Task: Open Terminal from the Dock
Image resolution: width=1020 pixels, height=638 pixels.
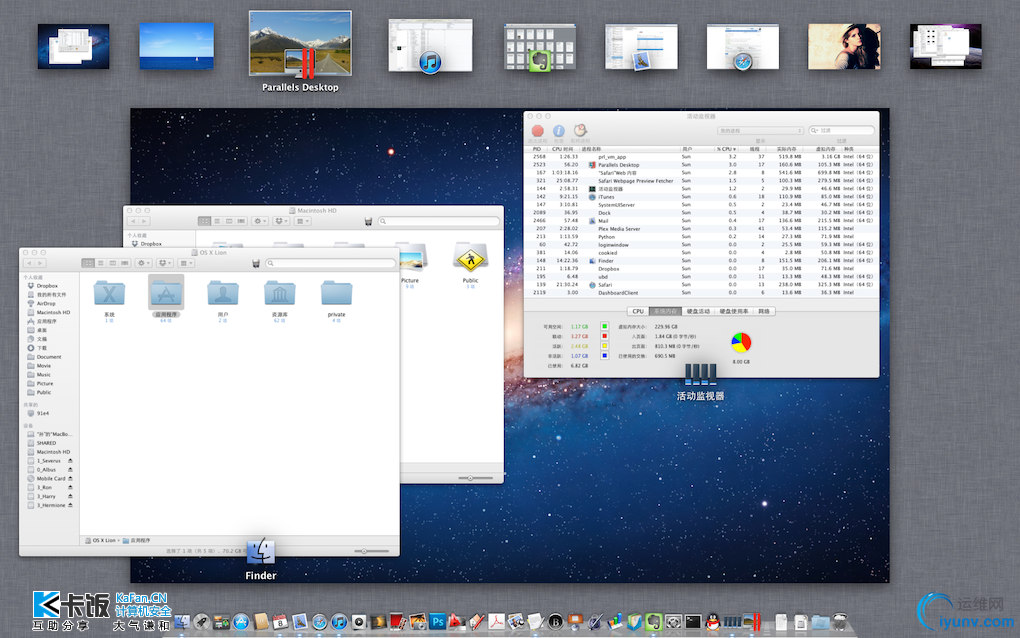Action: [x=693, y=622]
